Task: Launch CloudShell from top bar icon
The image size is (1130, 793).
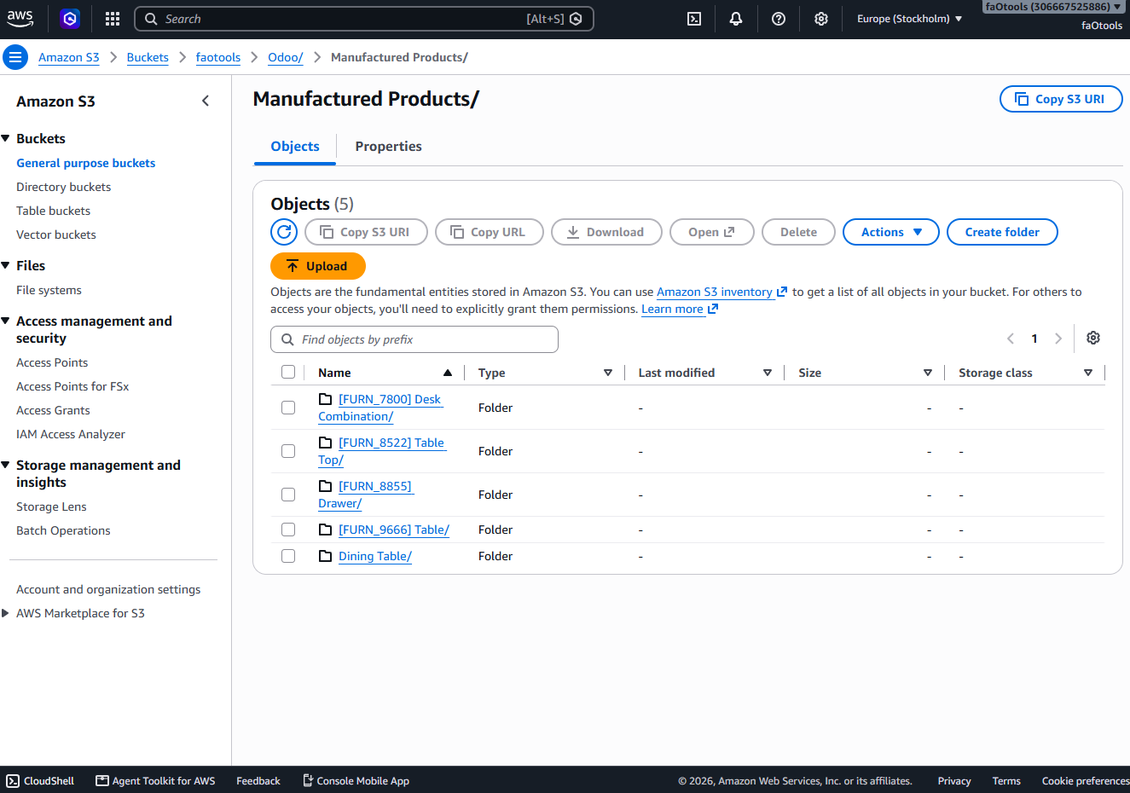Action: [694, 19]
